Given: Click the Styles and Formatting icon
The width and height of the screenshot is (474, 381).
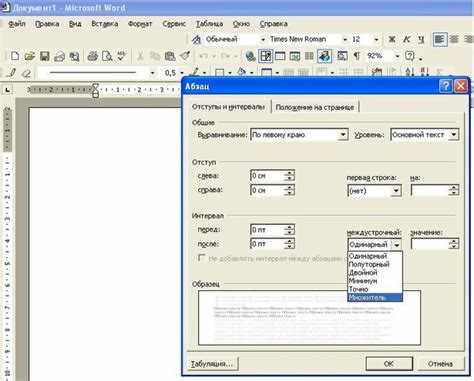Looking at the screenshot, I should [x=197, y=39].
